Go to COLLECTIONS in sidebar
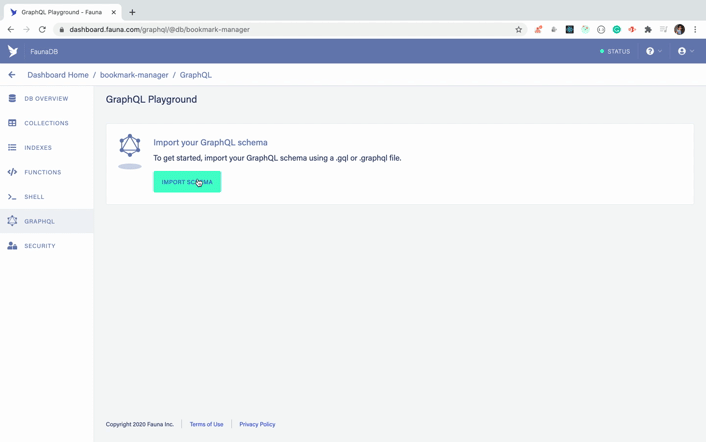The height and width of the screenshot is (442, 706). pos(46,123)
